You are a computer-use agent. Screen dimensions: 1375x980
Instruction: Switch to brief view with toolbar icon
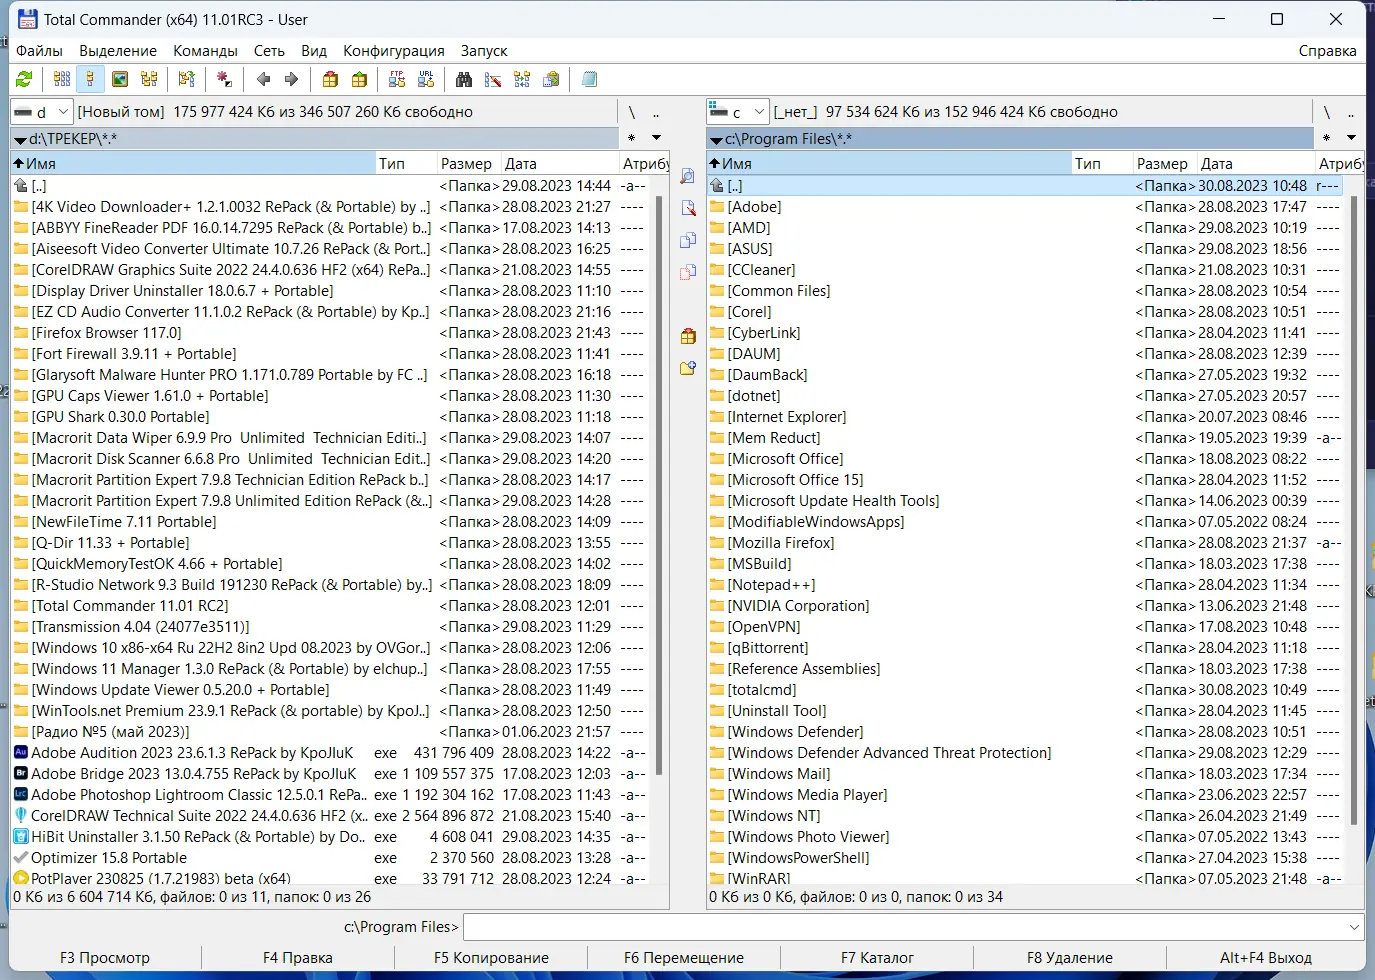(x=62, y=79)
